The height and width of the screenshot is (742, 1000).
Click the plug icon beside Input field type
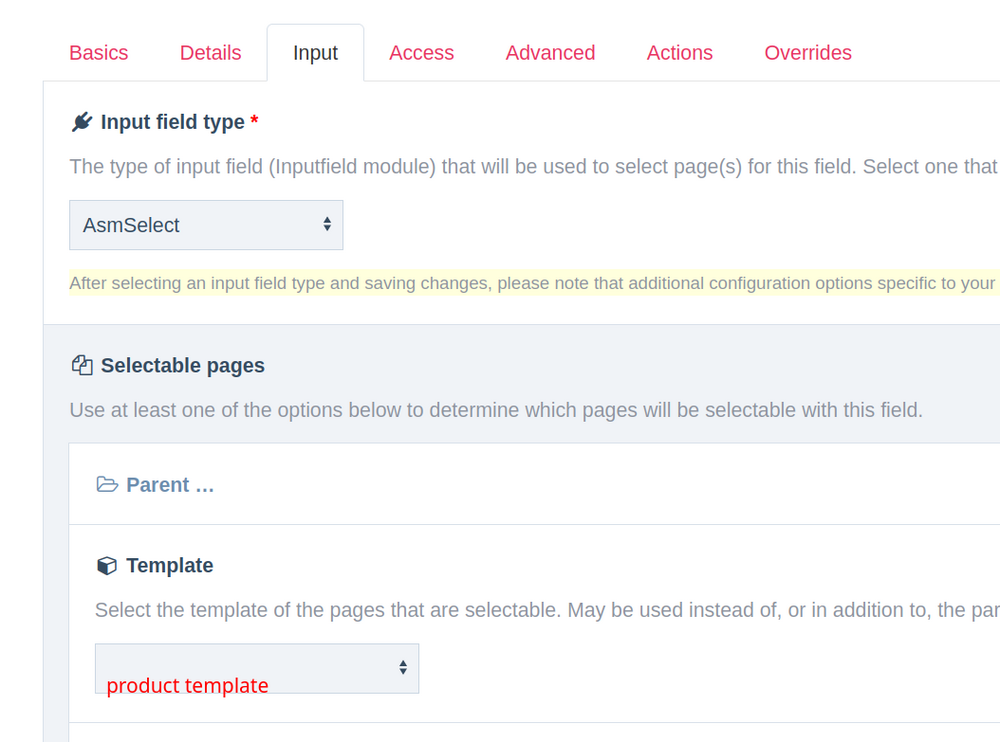tap(84, 121)
